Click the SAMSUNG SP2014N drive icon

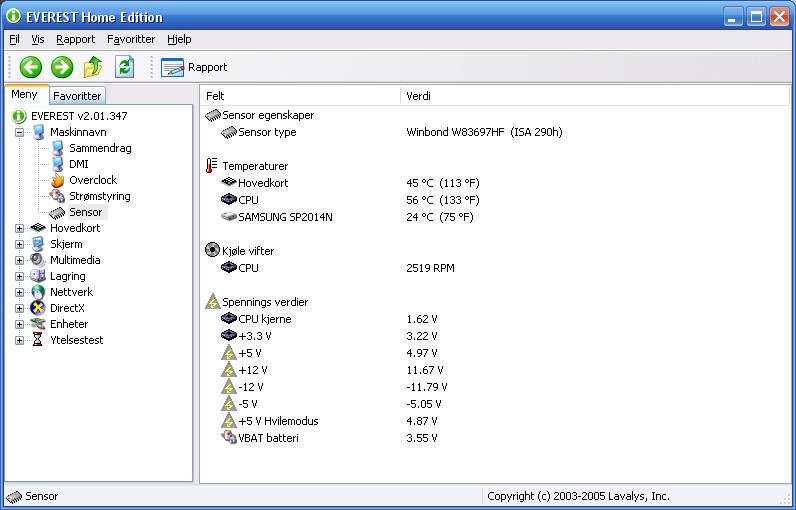229,217
